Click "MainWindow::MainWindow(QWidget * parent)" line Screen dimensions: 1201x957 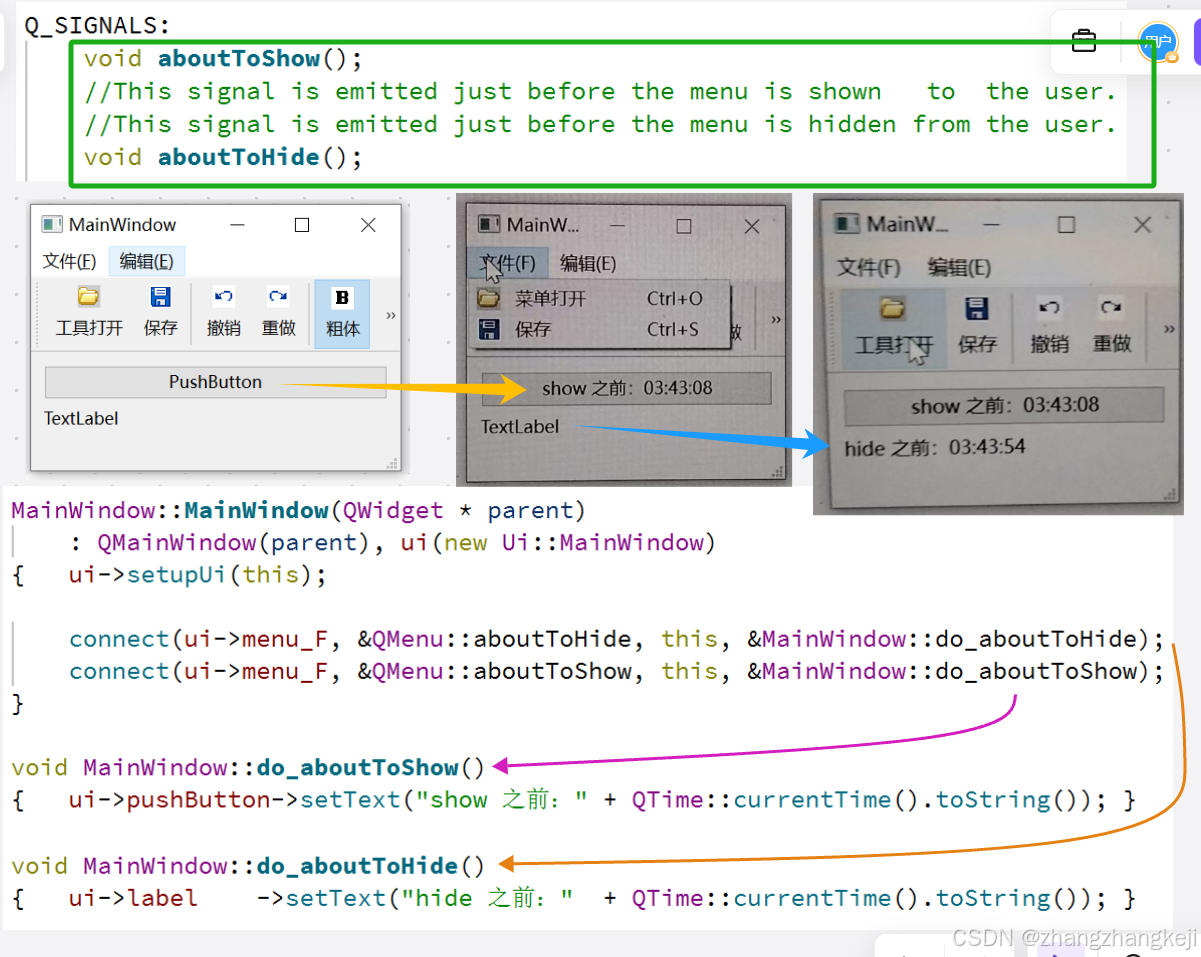[299, 511]
